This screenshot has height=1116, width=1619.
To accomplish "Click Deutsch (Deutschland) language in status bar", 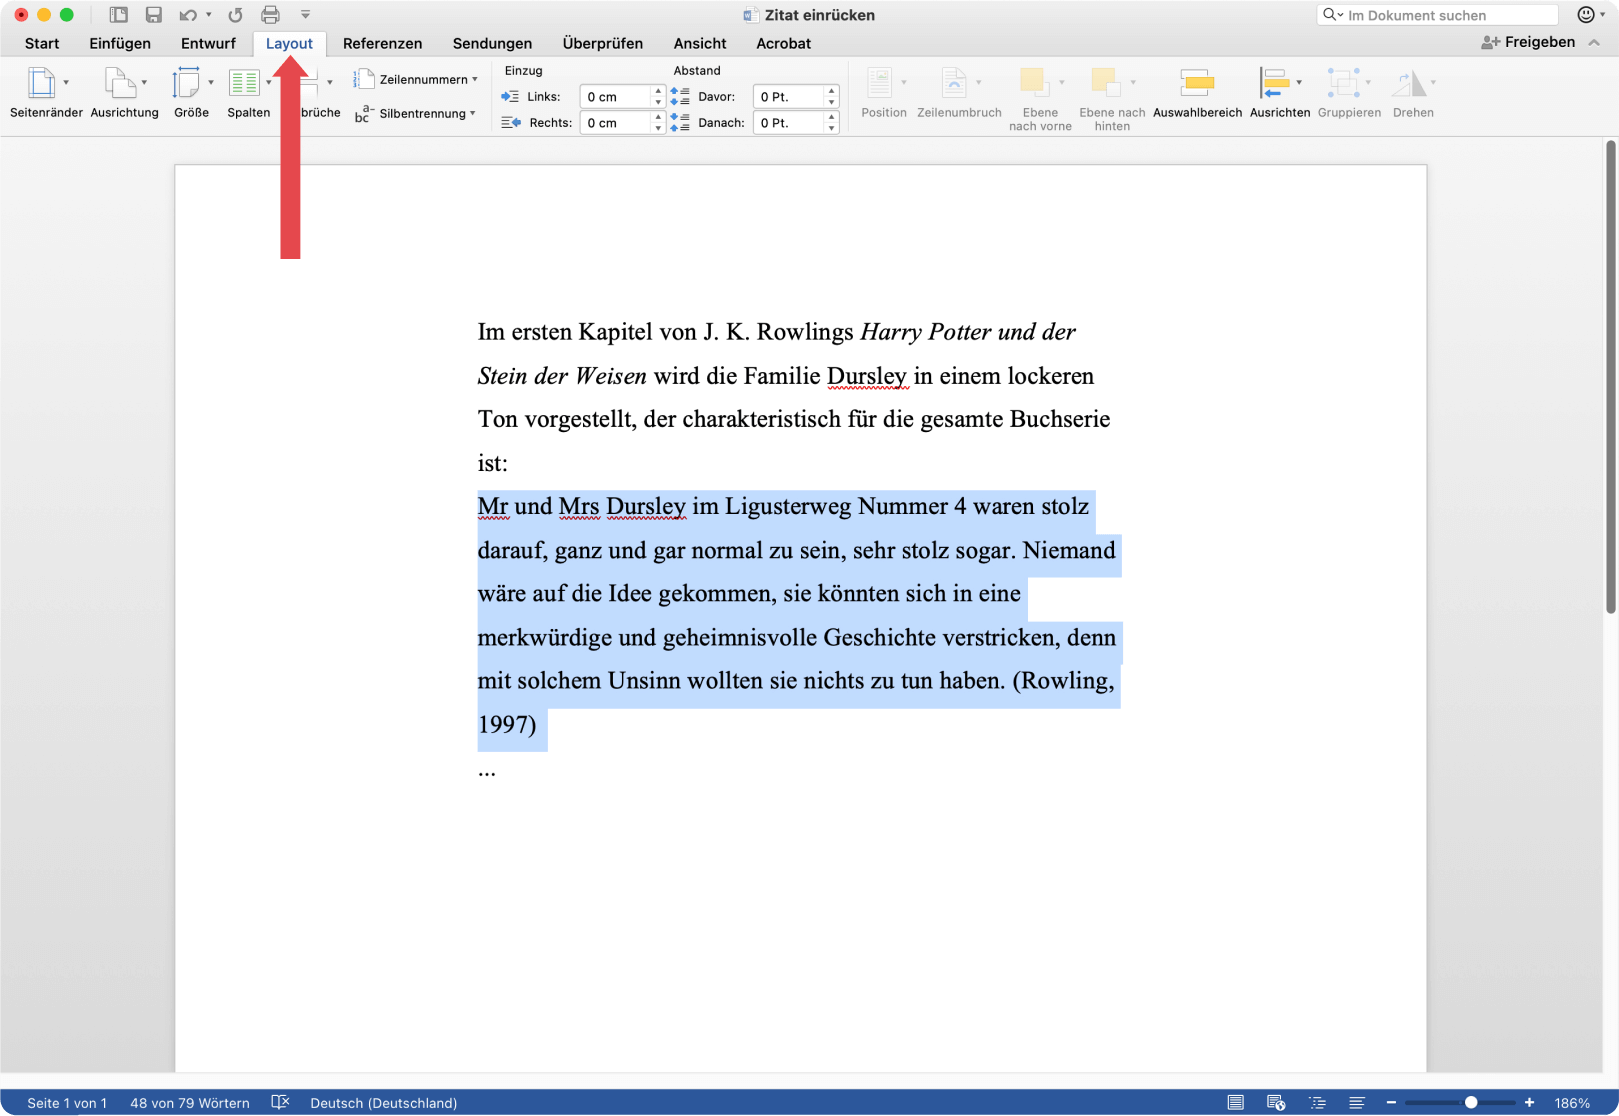I will point(384,1103).
